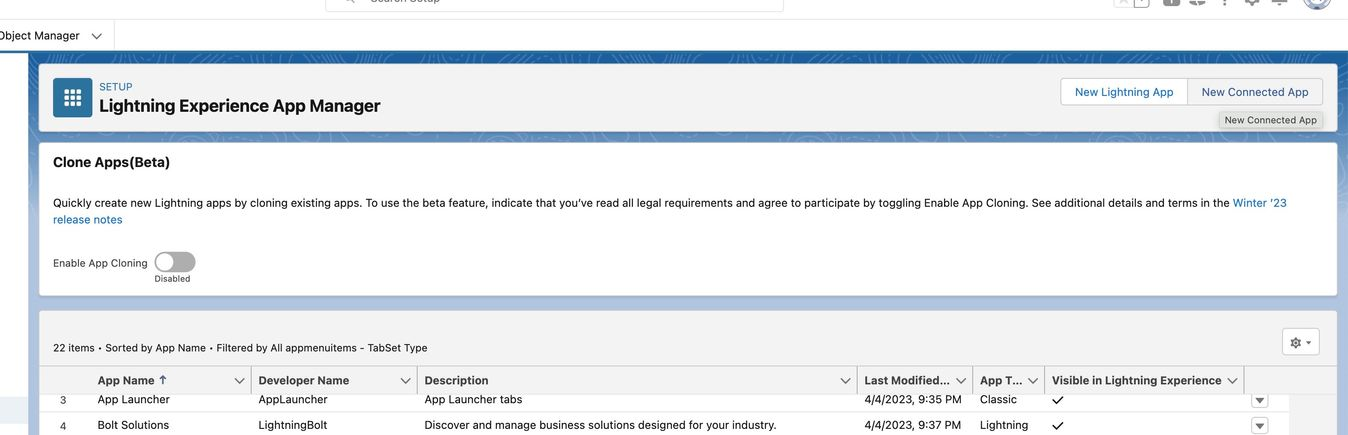Enable the App Cloning toggle

[x=175, y=262]
